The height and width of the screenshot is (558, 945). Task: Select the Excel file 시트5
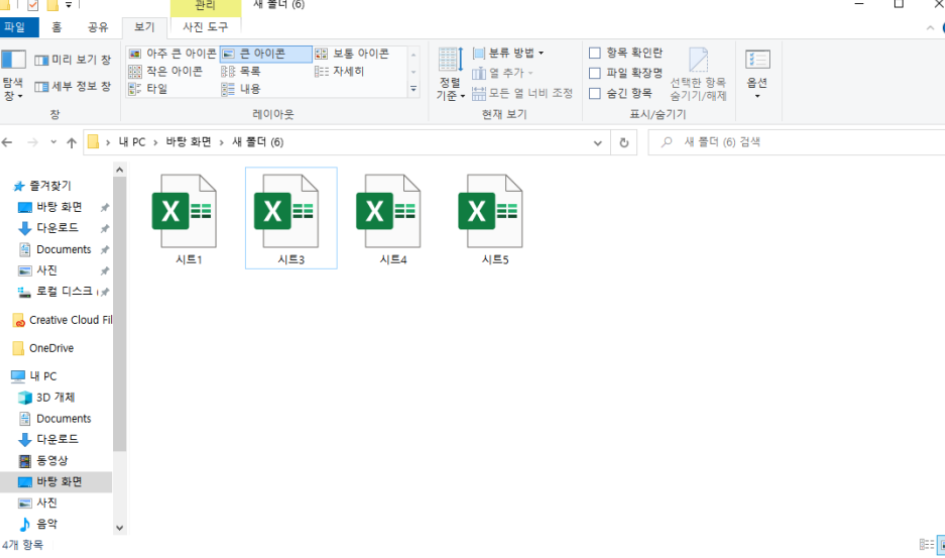coord(495,219)
